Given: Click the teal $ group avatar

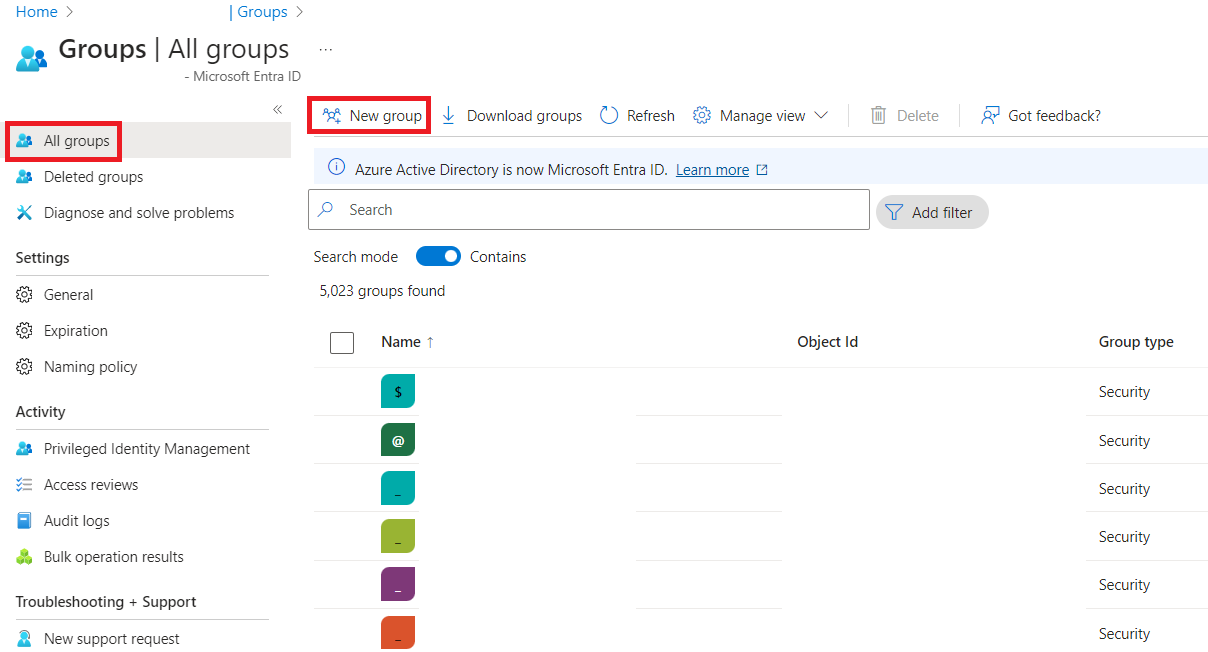Looking at the screenshot, I should 398,391.
